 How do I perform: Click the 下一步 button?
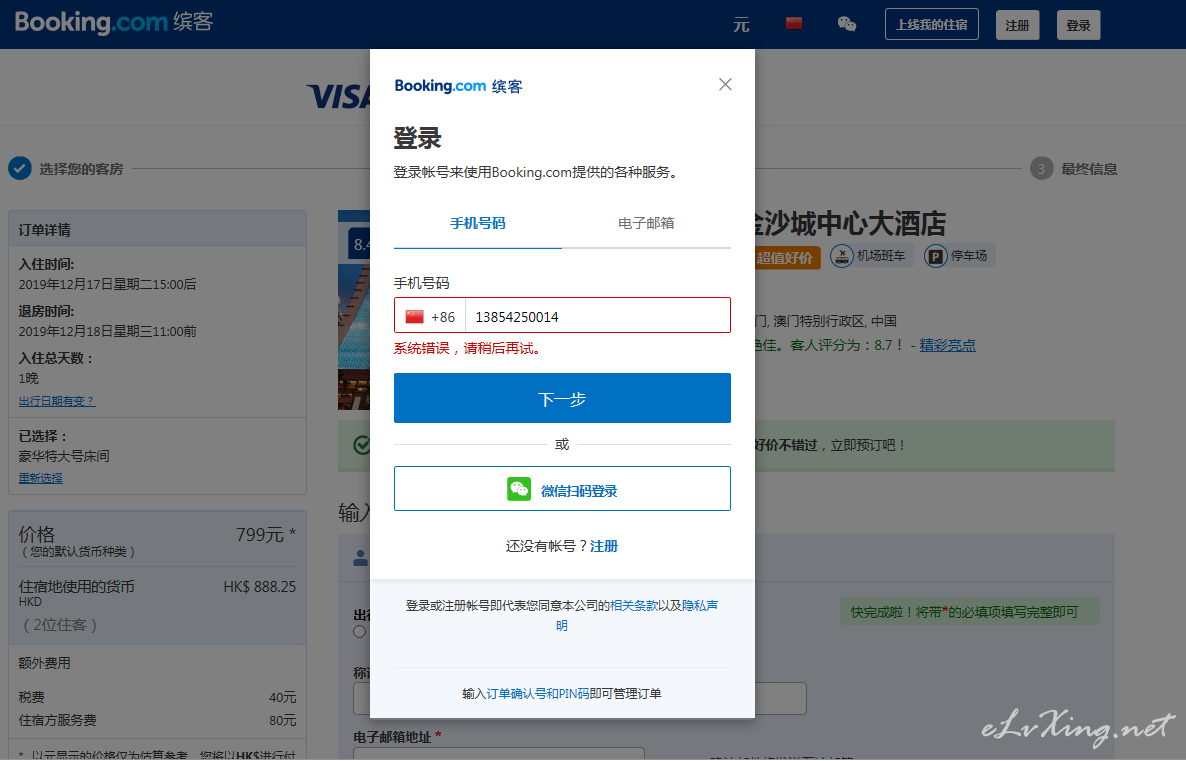[562, 398]
